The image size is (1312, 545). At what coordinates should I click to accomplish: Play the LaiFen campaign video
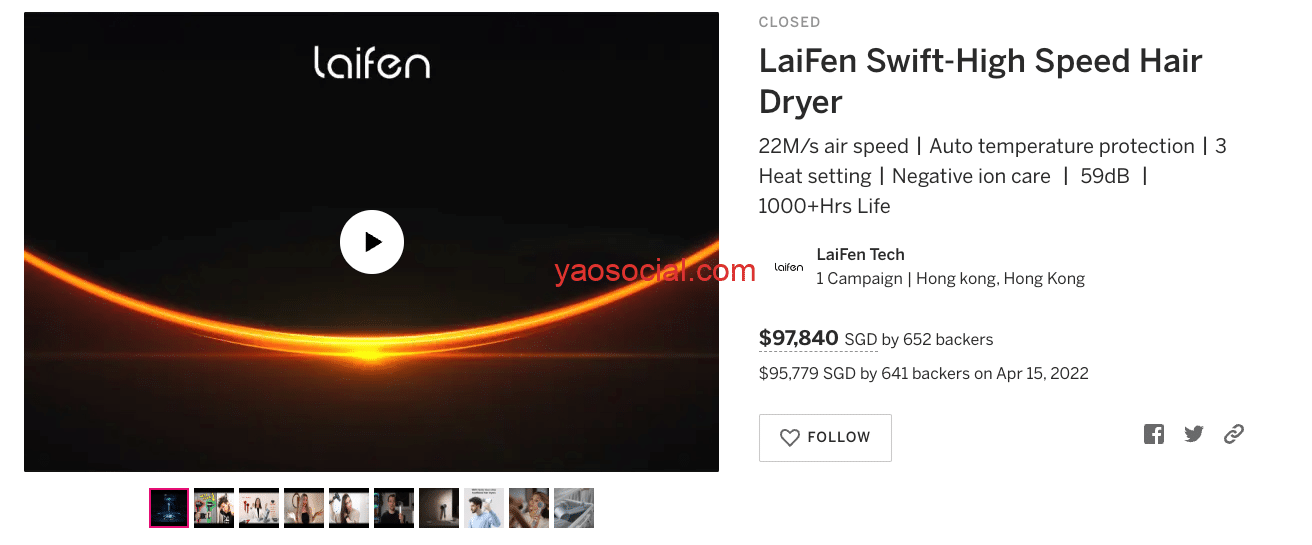pos(371,242)
